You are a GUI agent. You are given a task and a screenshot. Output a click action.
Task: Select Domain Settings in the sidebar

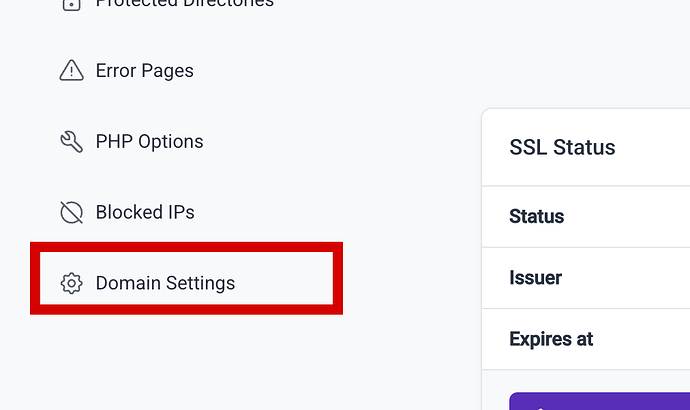165,283
